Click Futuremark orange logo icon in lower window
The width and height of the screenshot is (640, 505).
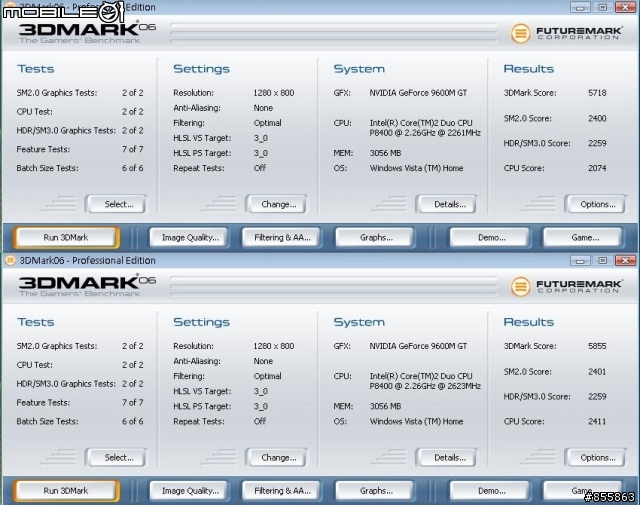pos(520,287)
